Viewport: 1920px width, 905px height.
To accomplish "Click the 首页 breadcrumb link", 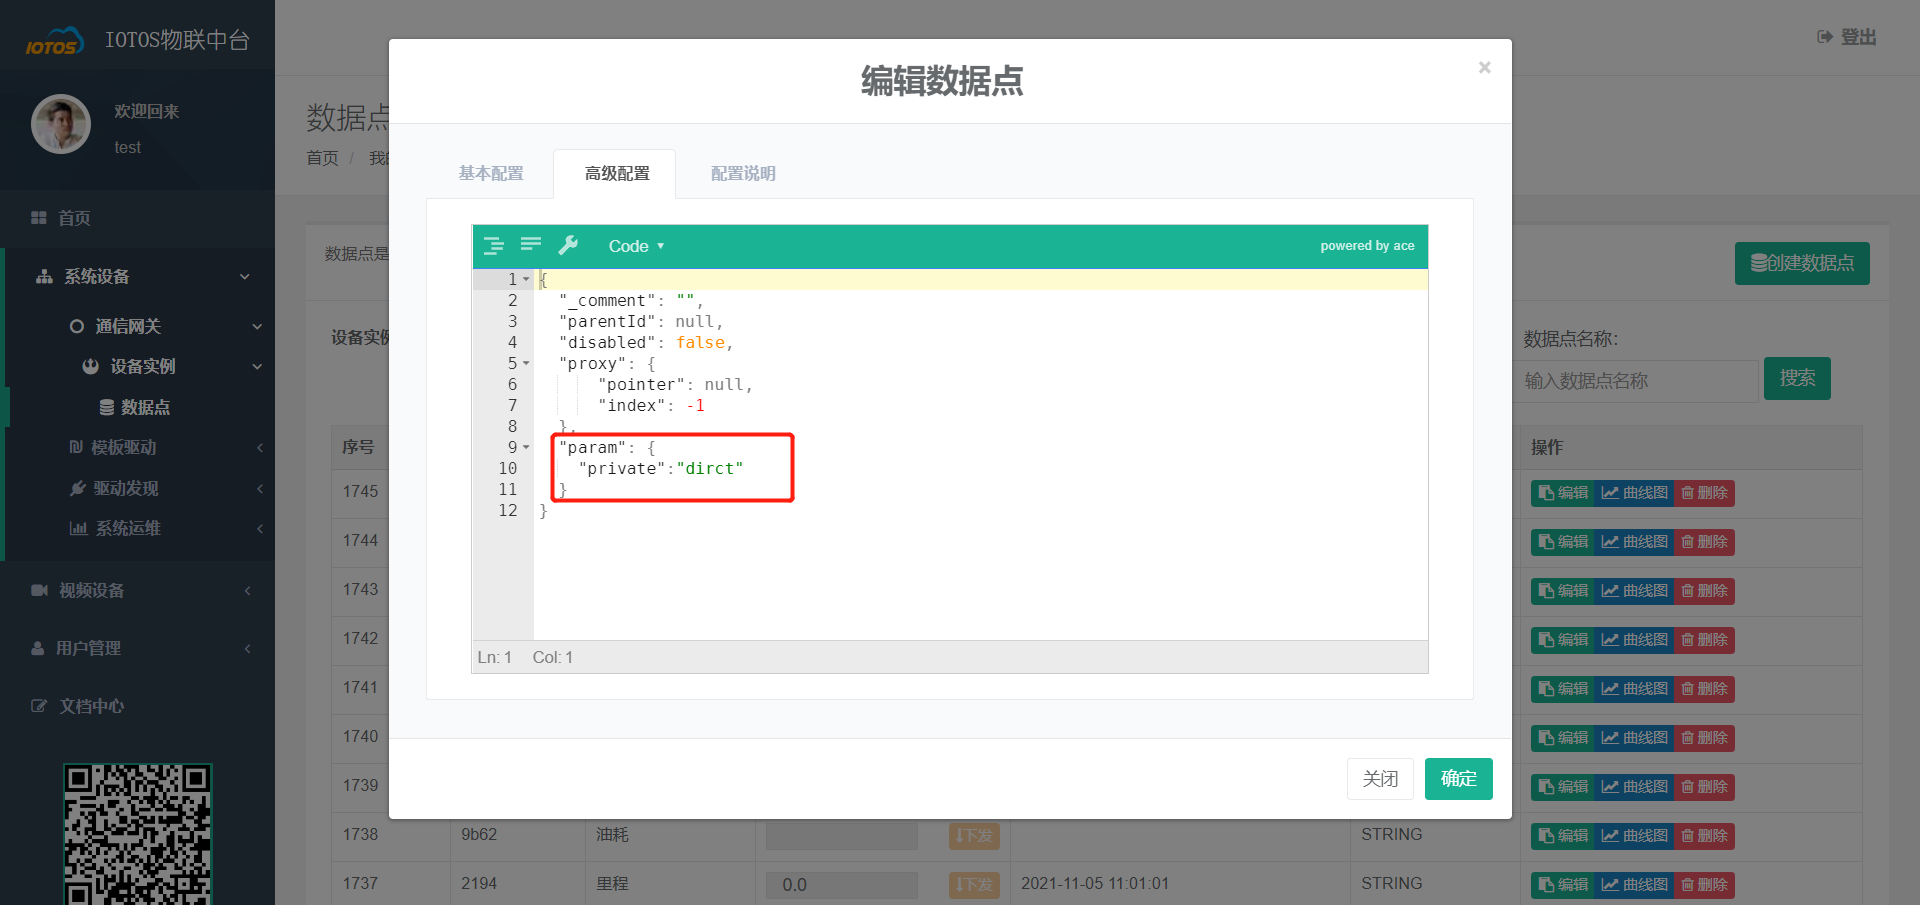I will [x=322, y=158].
